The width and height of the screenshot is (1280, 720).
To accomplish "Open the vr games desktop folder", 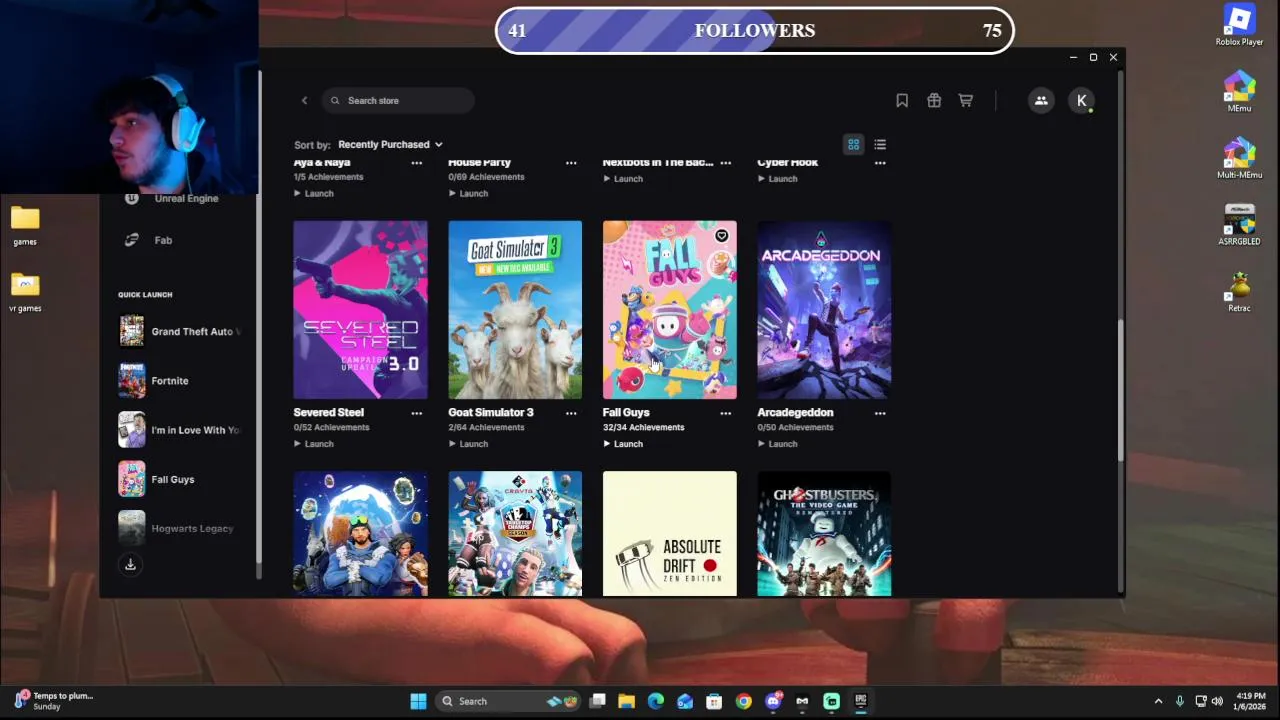I will pyautogui.click(x=25, y=292).
